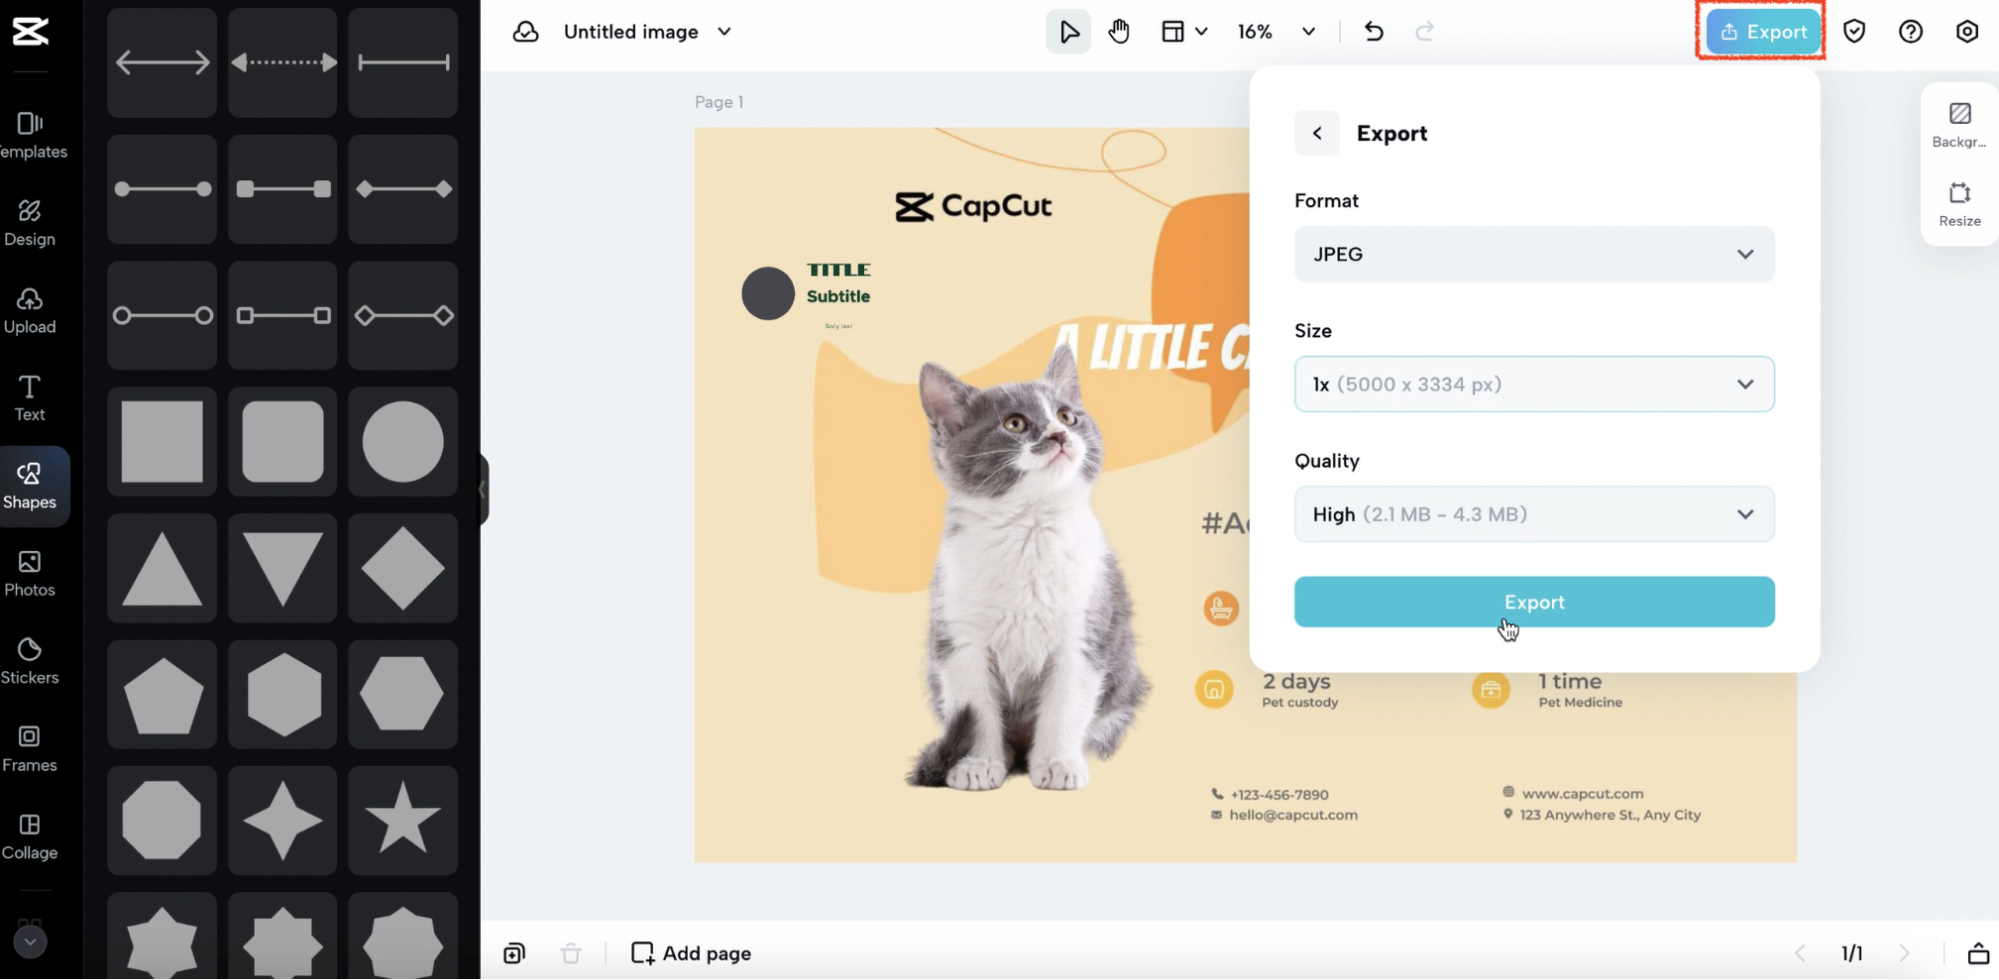Insert line with hollow circle ends
Viewport: 1999px width, 980px height.
pos(162,316)
